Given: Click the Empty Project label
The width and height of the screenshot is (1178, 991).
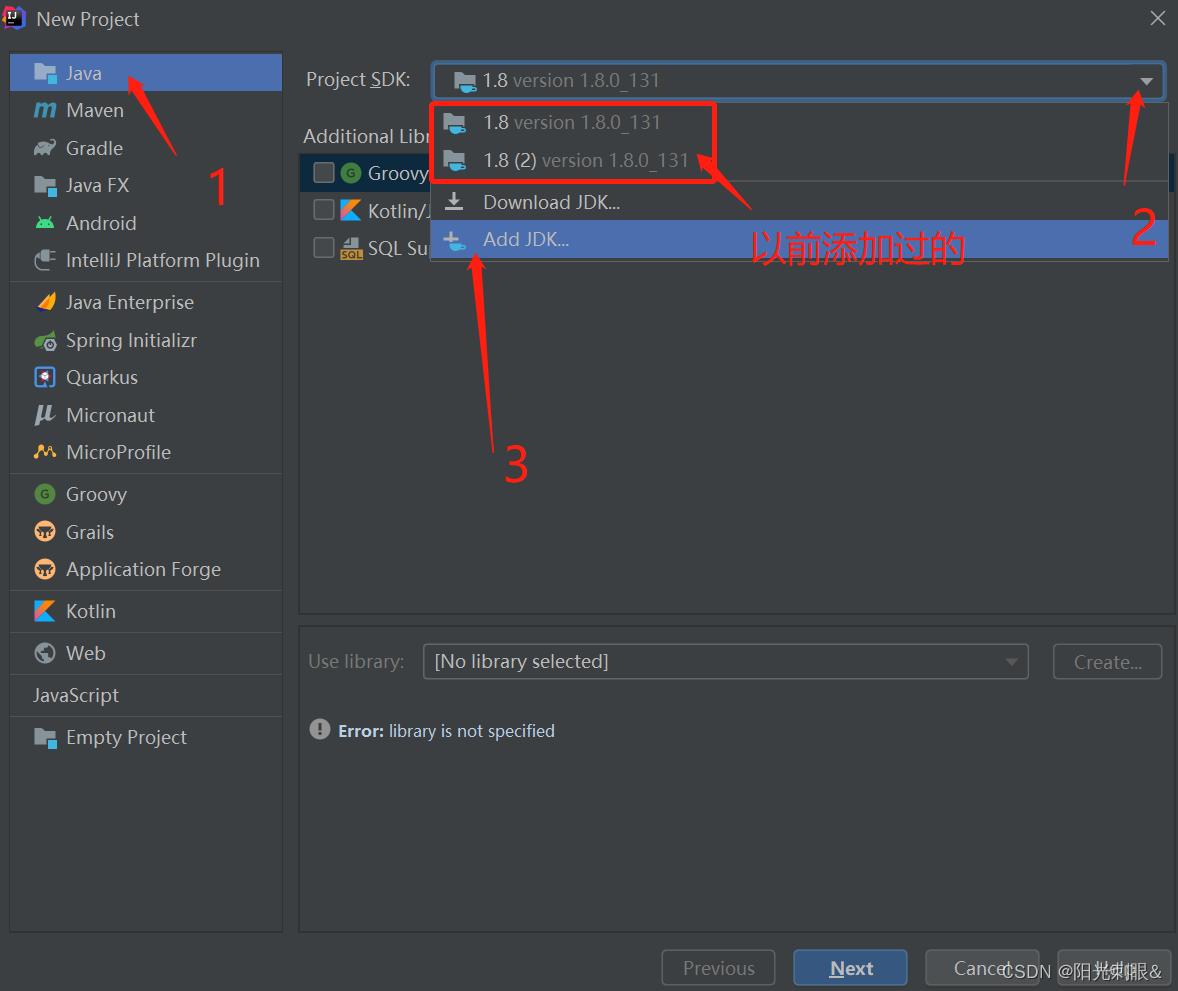Looking at the screenshot, I should (126, 738).
